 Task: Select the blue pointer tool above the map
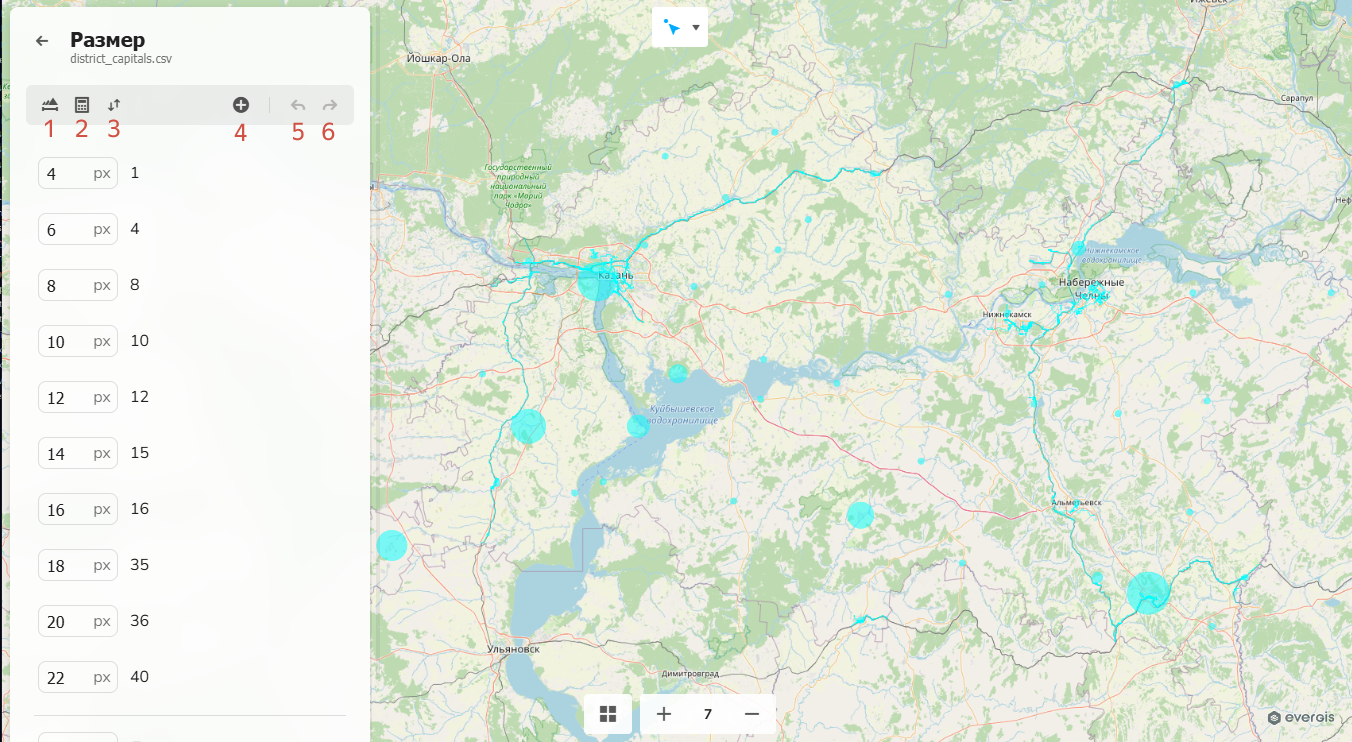(672, 27)
